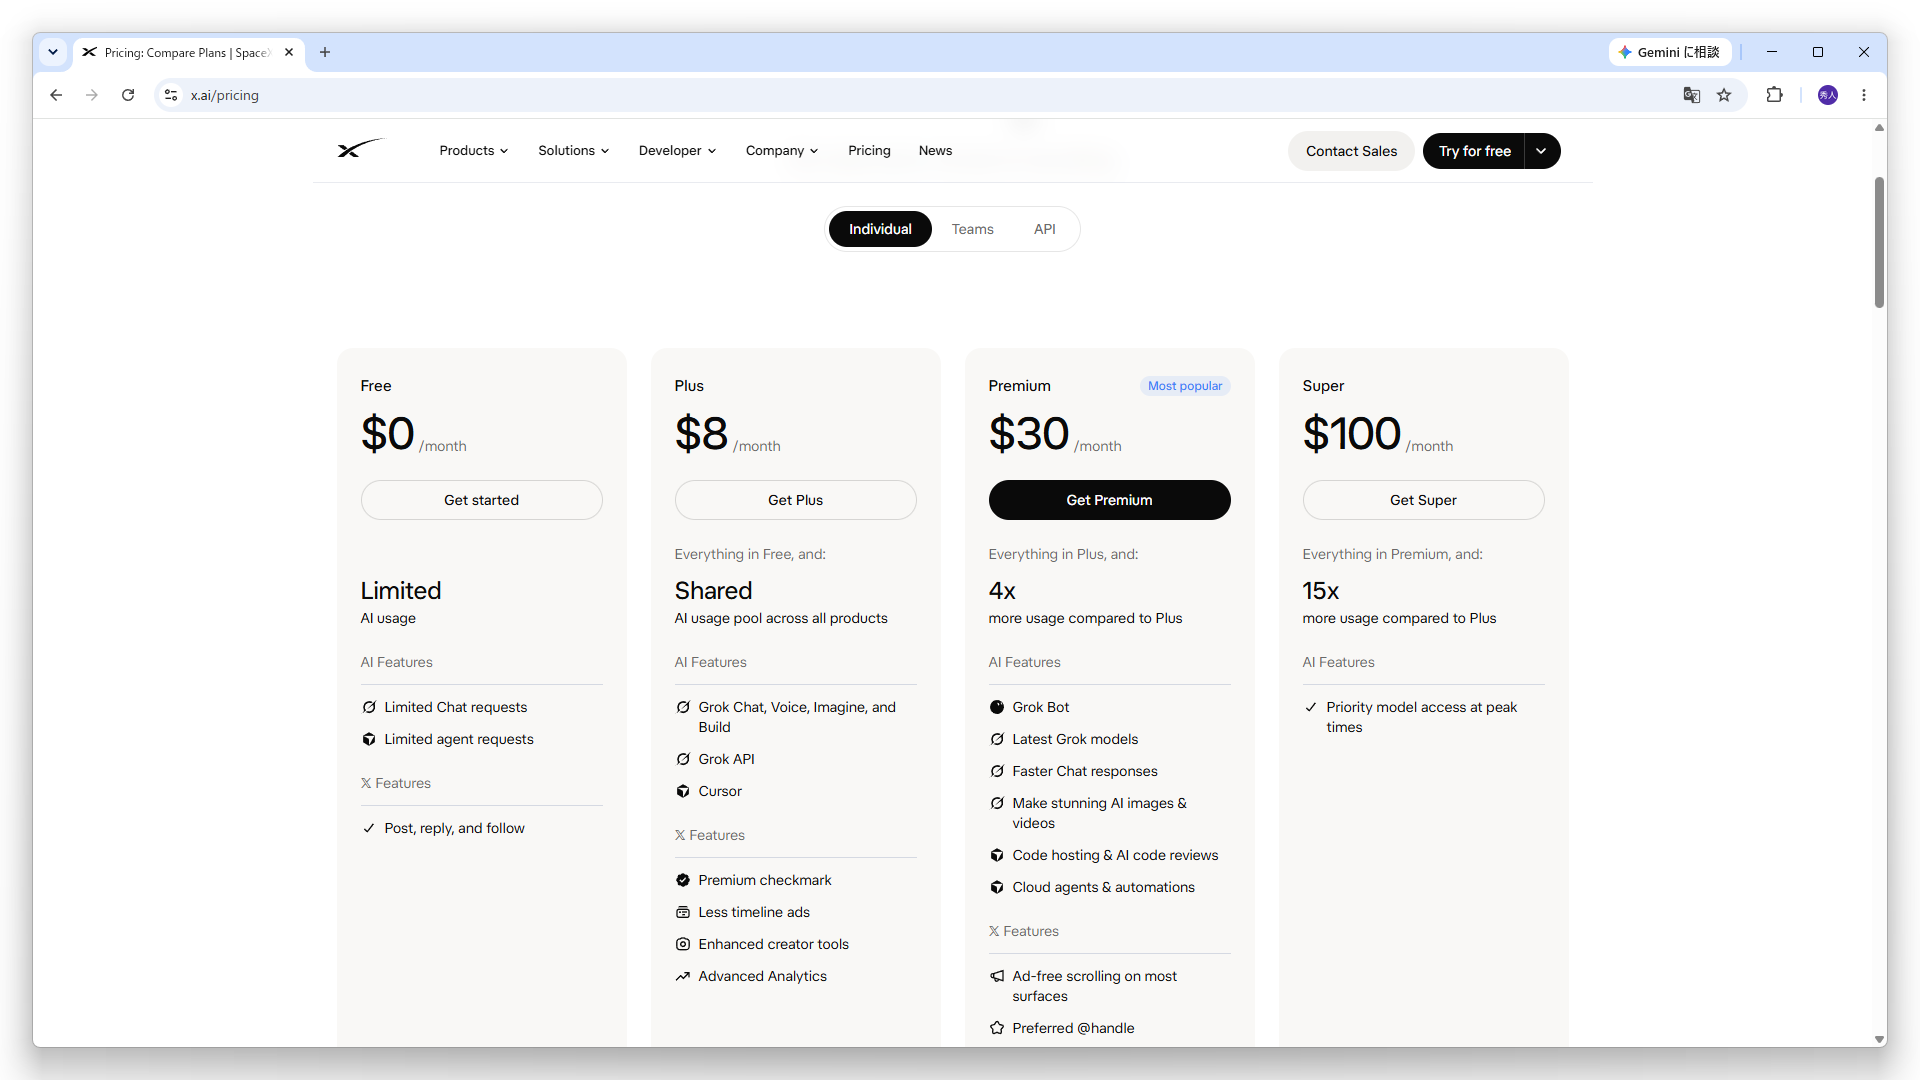Open the tab search chevron in the title bar
This screenshot has height=1080, width=1920.
[53, 52]
